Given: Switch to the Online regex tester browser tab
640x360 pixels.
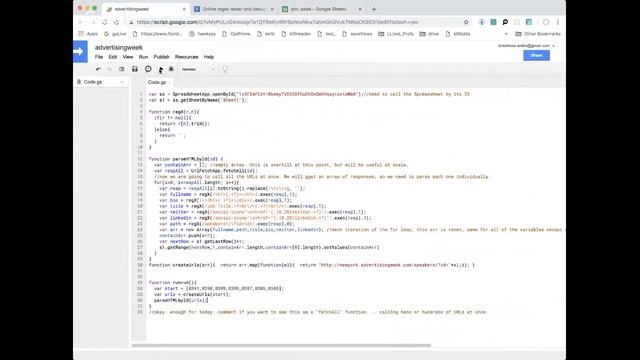Looking at the screenshot, I should [x=234, y=9].
